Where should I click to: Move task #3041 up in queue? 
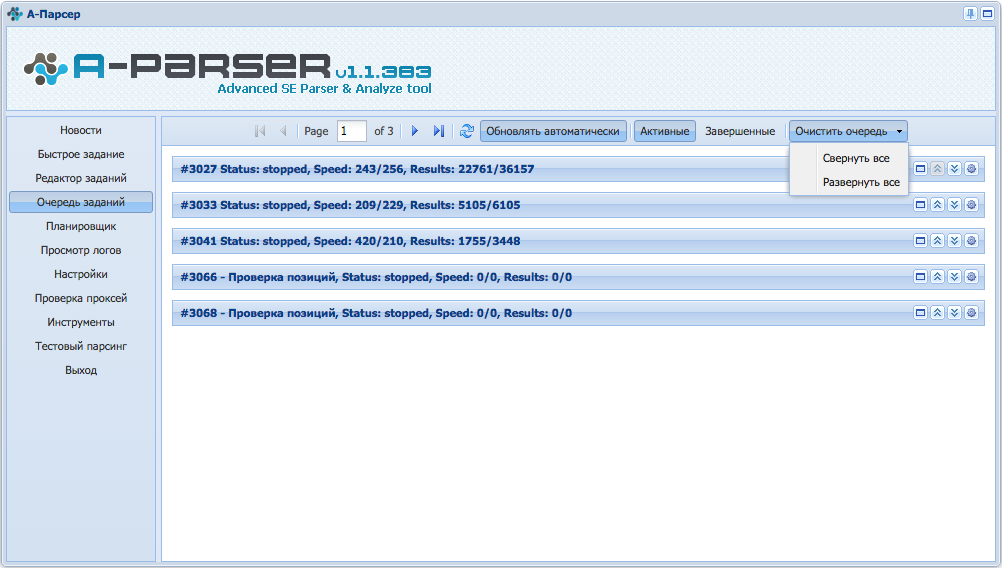[x=937, y=241]
